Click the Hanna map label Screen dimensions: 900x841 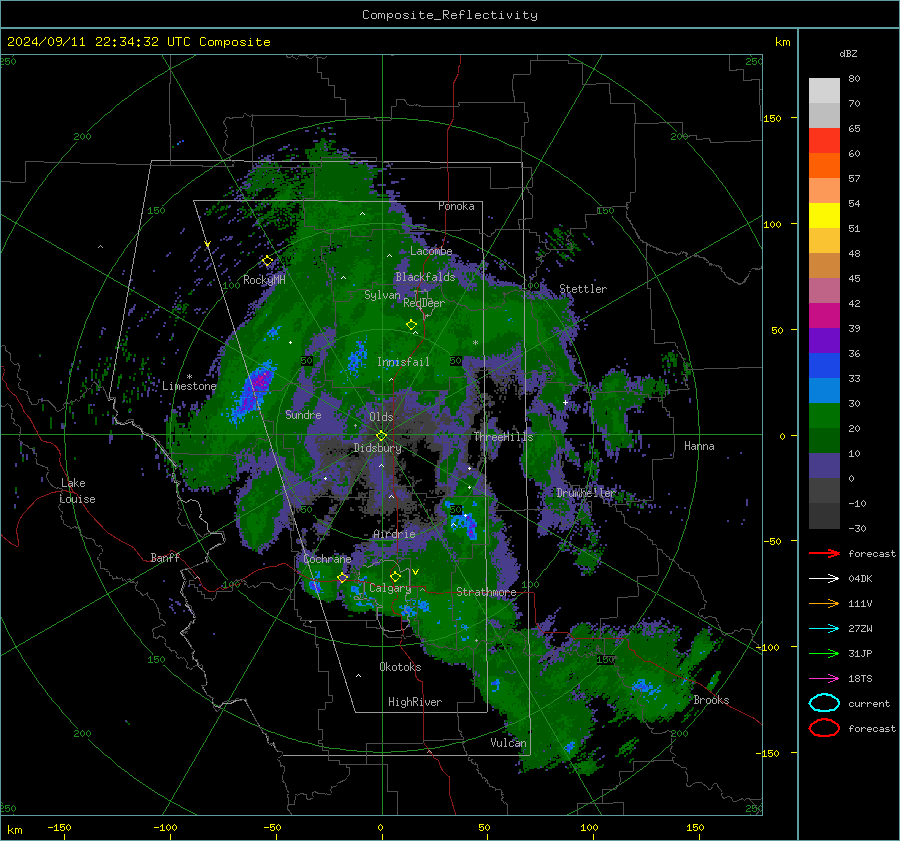coord(699,446)
